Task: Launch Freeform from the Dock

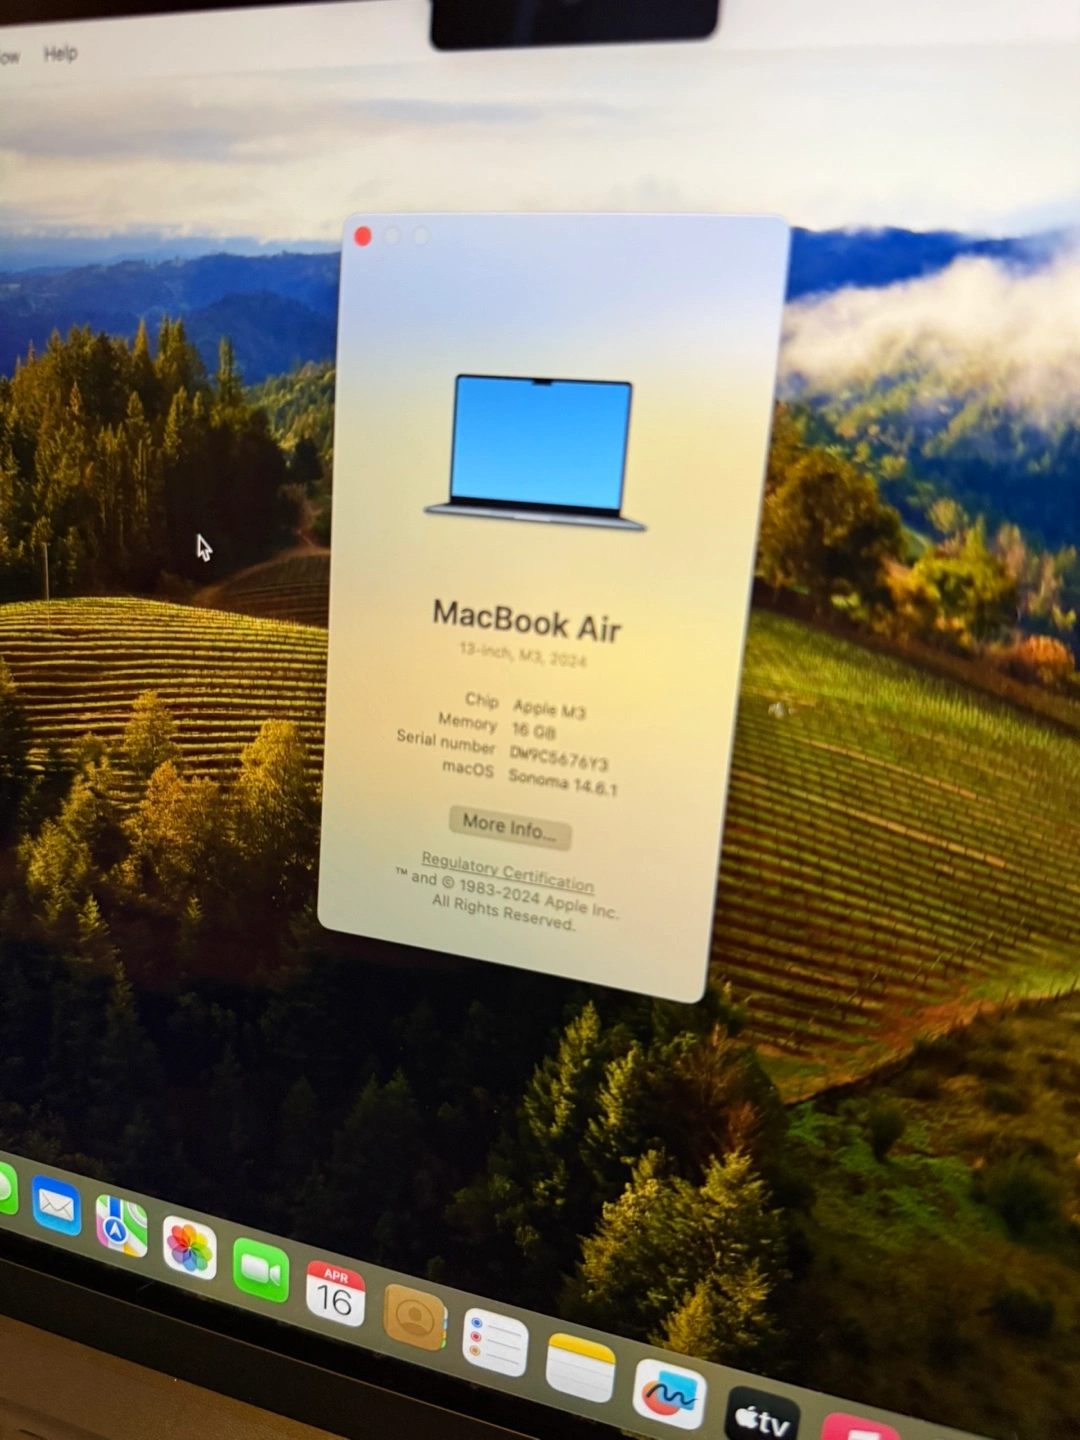Action: 669,1393
